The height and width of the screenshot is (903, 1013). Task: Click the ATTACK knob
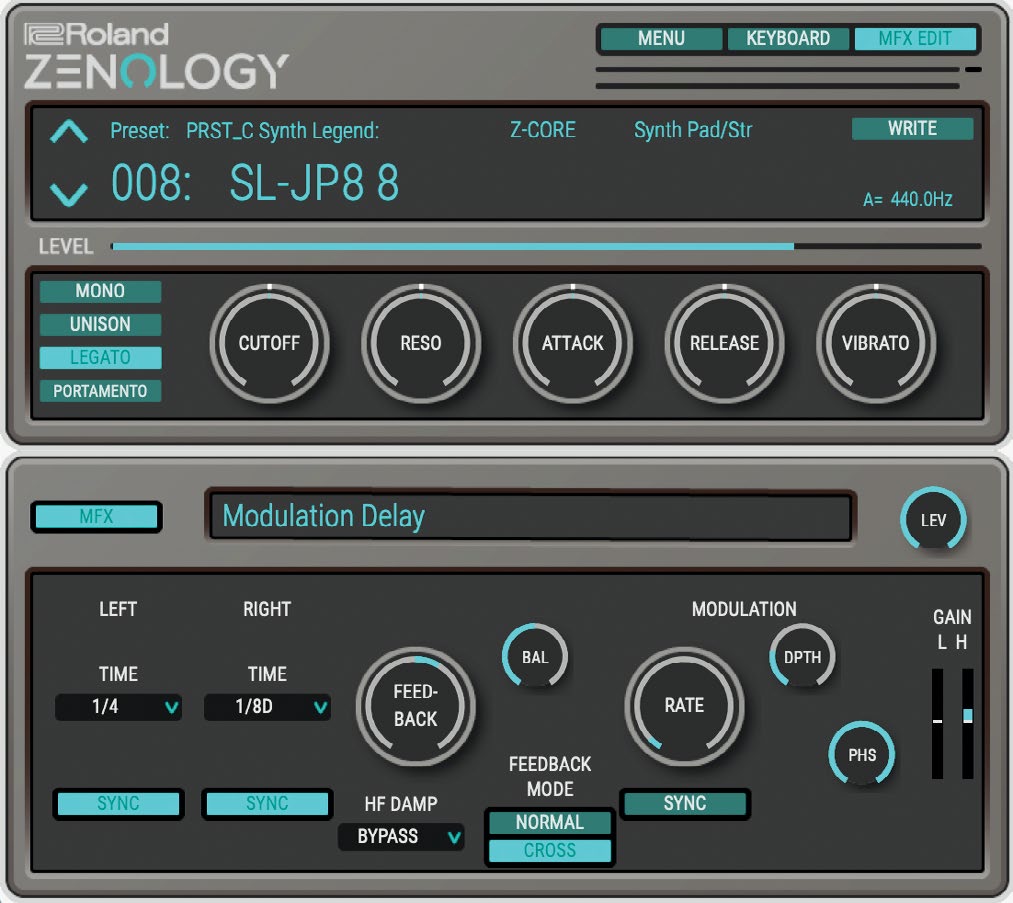[573, 343]
